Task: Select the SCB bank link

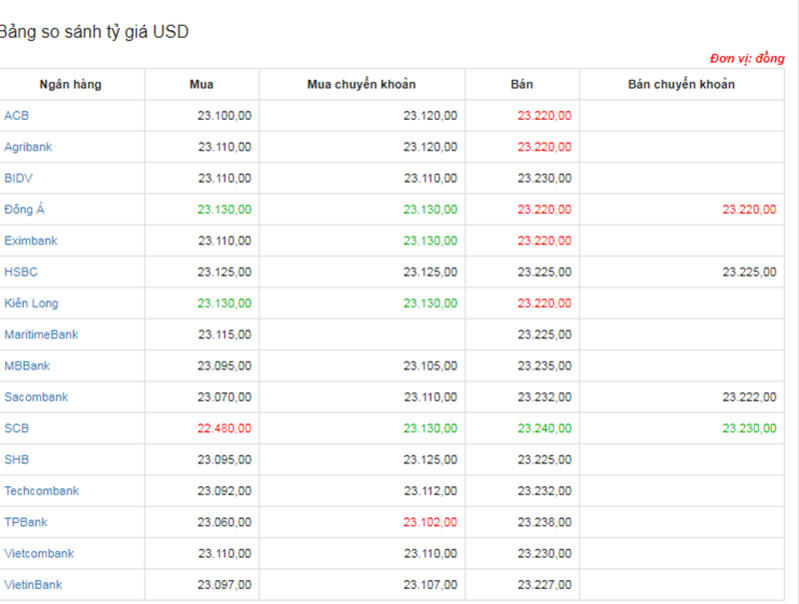Action: 17,428
